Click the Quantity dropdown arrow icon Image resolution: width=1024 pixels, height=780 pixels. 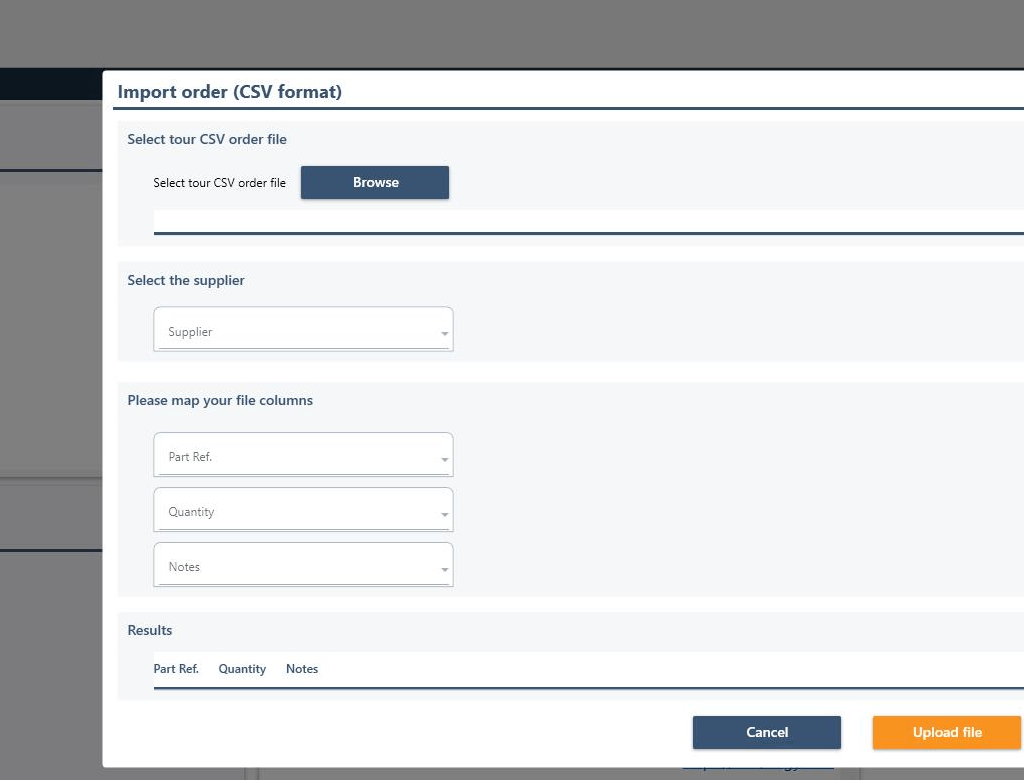[x=444, y=515]
